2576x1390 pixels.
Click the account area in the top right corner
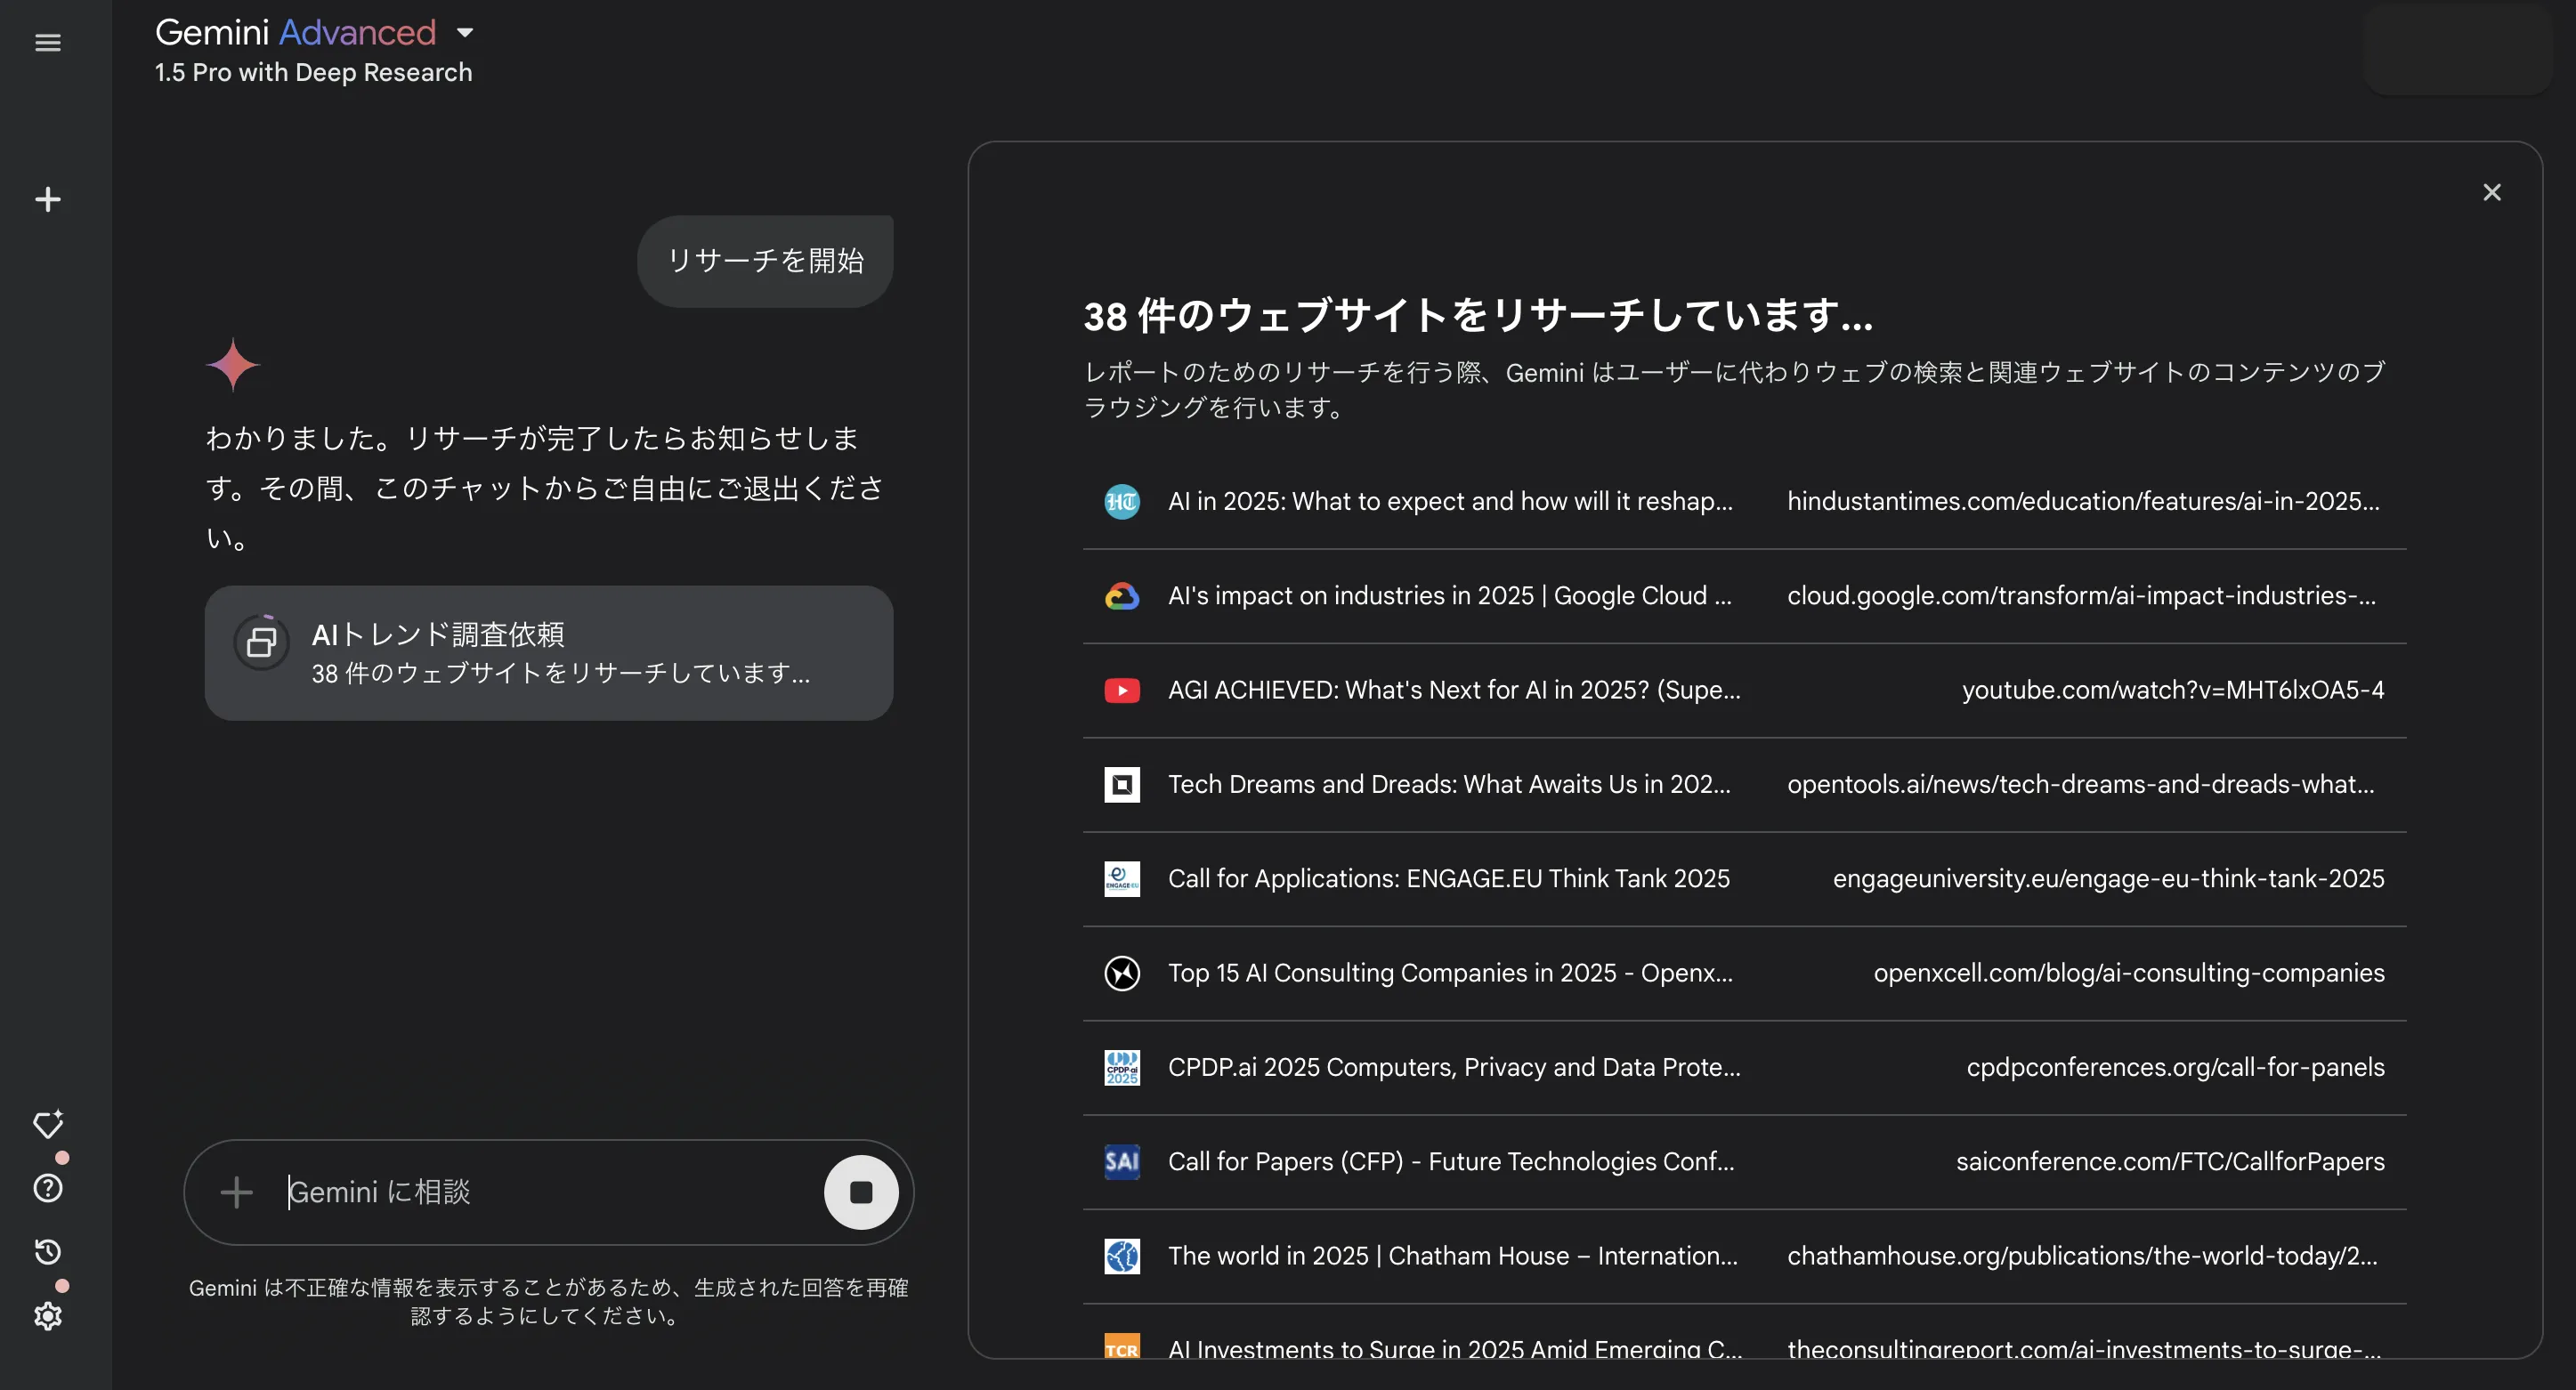coord(2457,48)
